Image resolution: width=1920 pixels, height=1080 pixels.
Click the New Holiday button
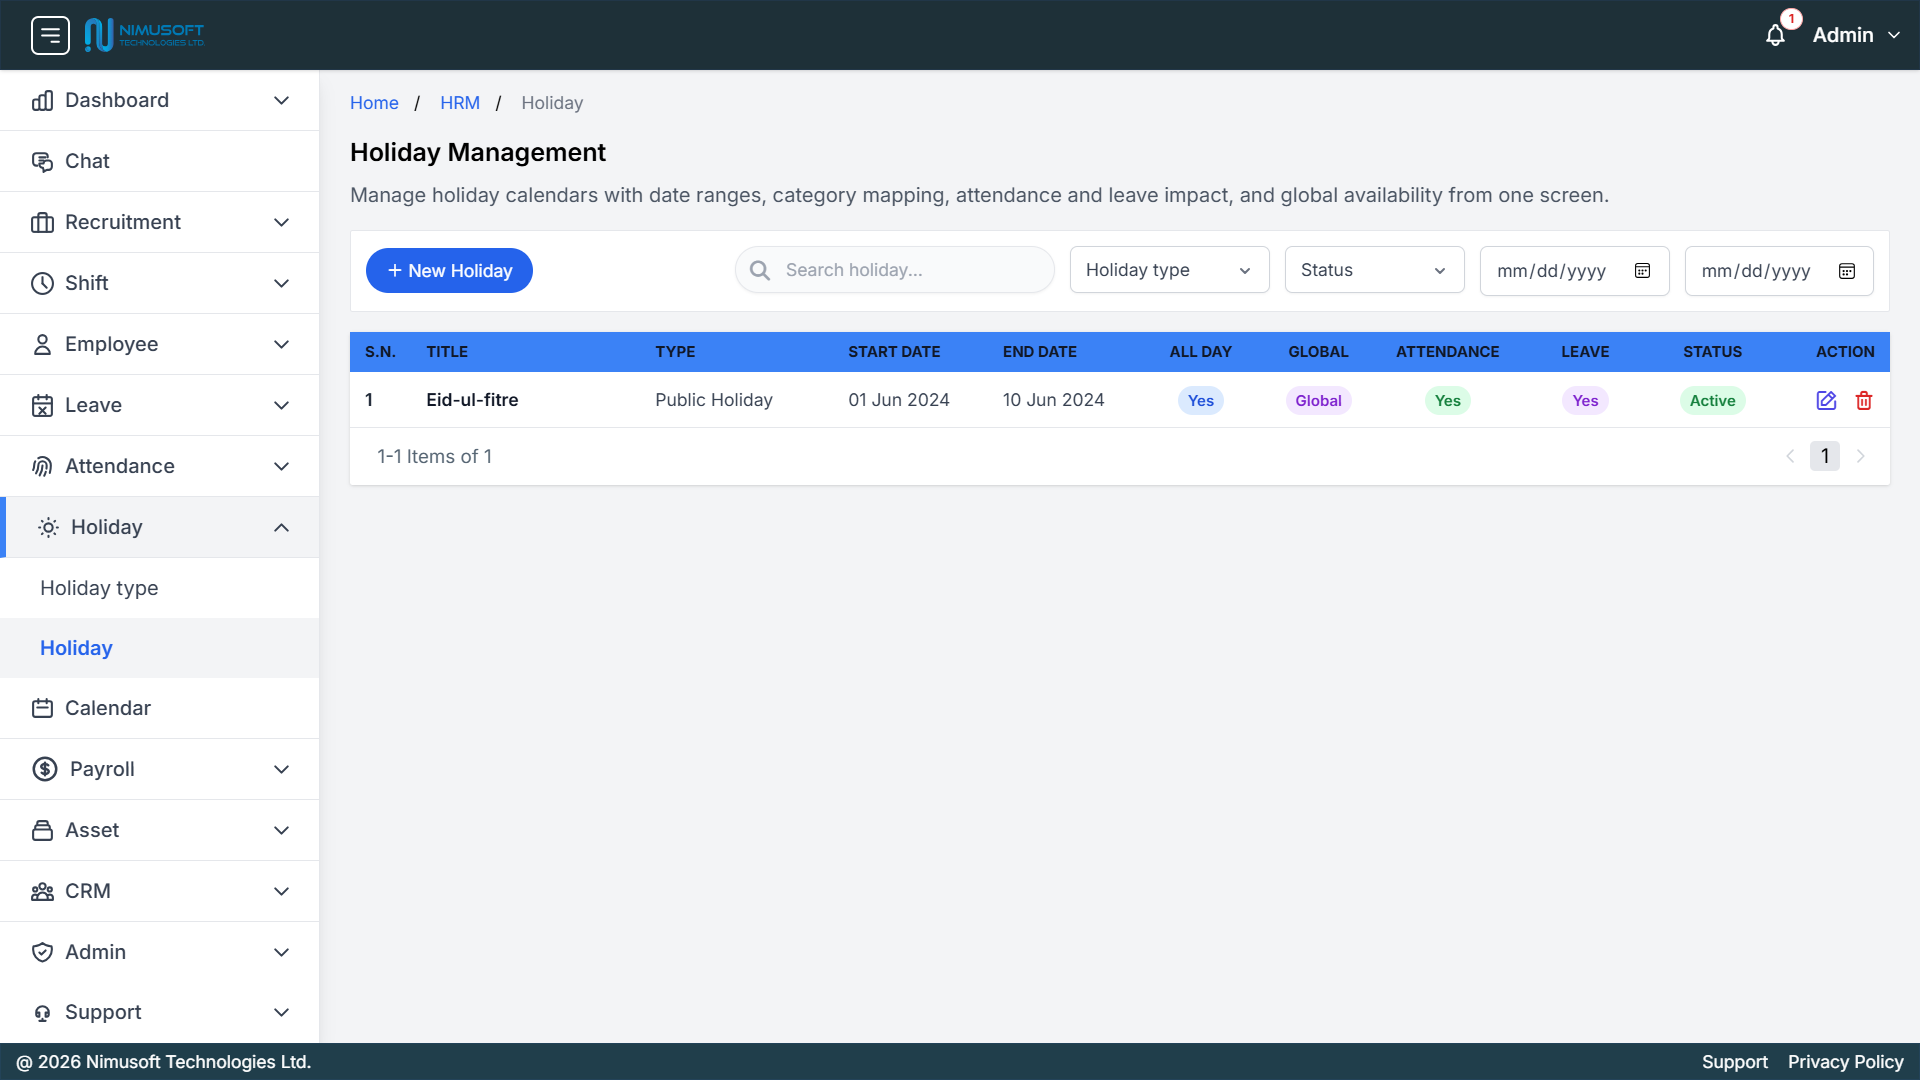click(448, 270)
